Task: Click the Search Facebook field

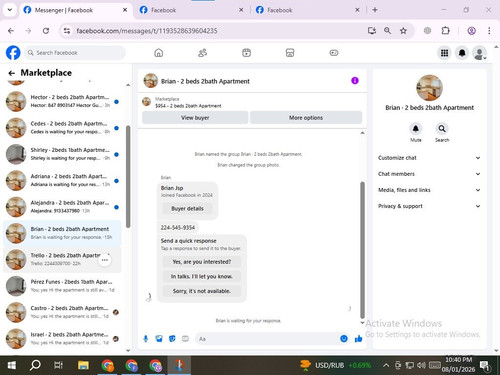Action: coord(75,53)
